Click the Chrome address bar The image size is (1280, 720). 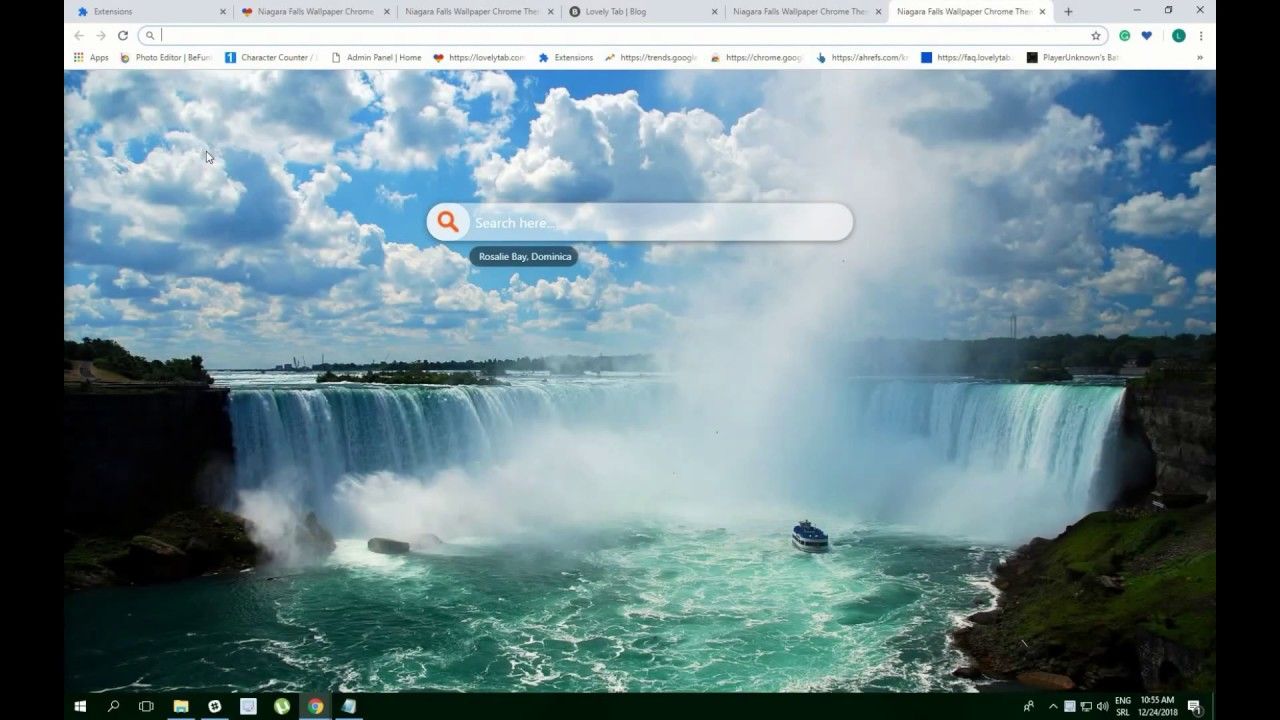click(620, 35)
